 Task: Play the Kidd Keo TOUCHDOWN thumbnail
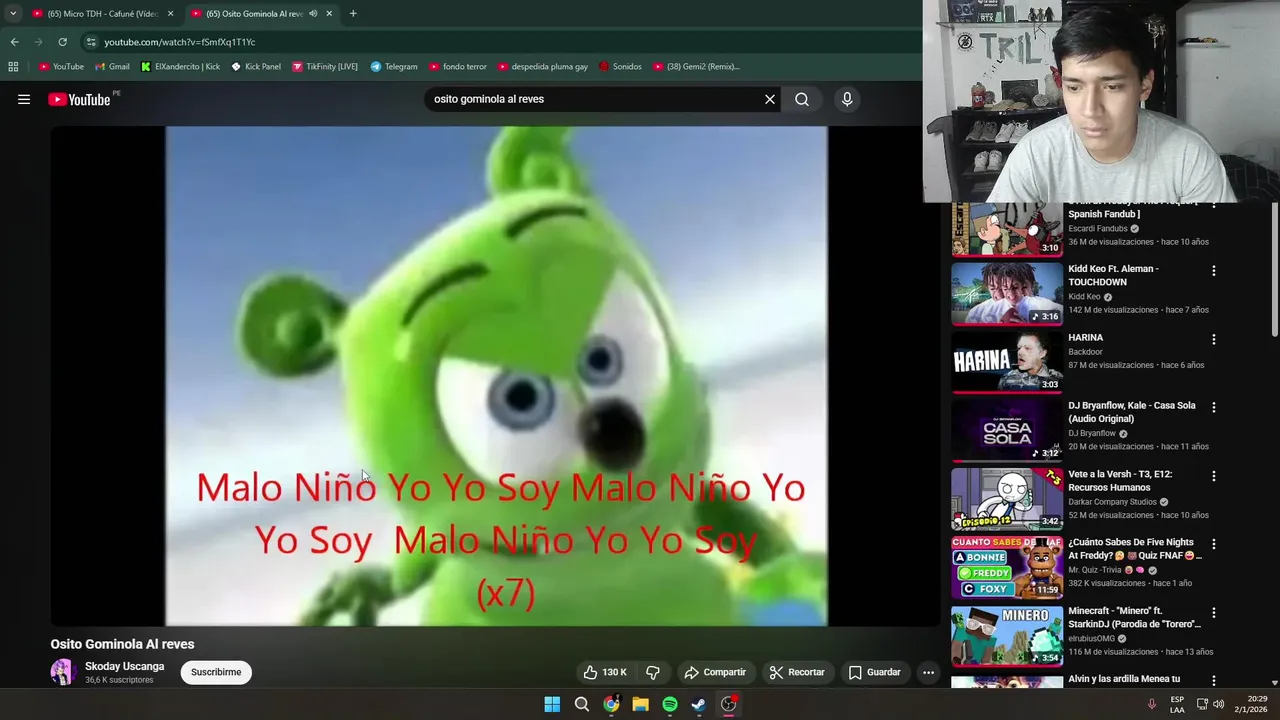(x=1007, y=294)
